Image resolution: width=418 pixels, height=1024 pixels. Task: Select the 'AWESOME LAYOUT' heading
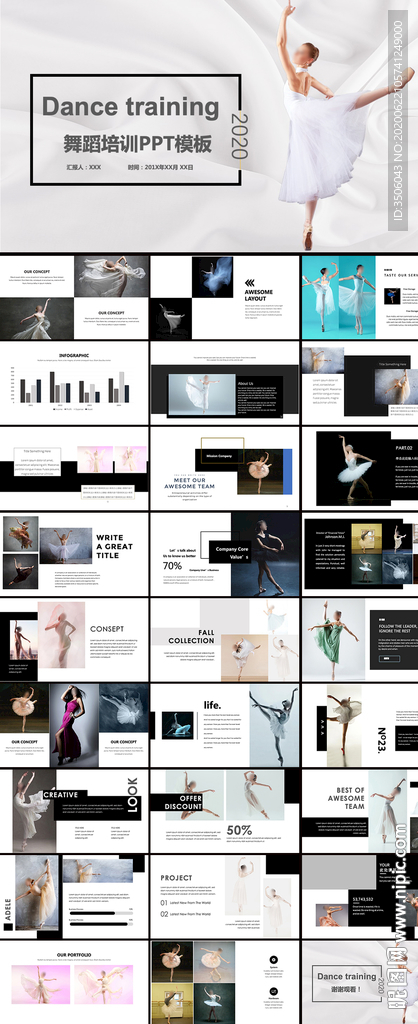(259, 295)
